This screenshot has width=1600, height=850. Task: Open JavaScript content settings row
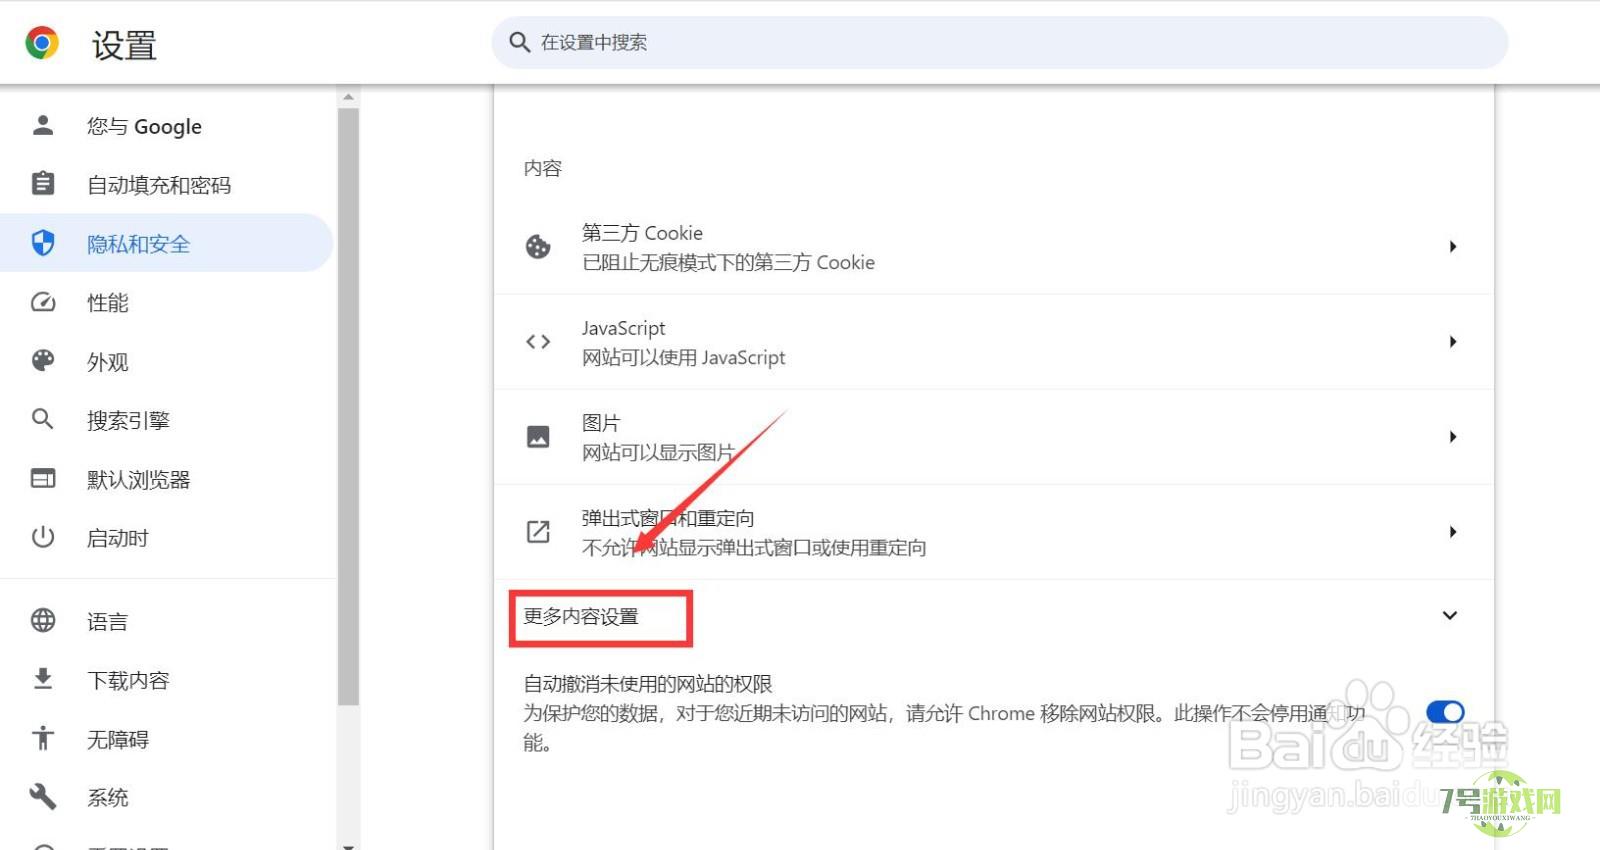(994, 342)
